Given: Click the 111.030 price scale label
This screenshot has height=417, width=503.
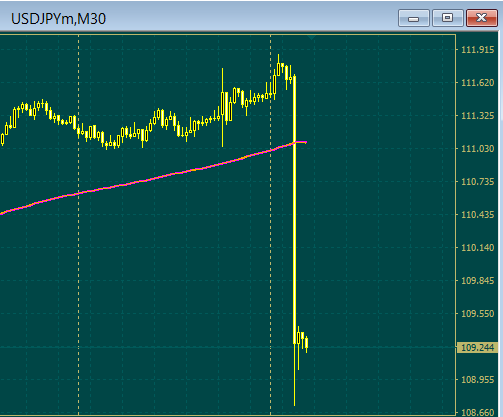Looking at the screenshot, I should 477,149.
